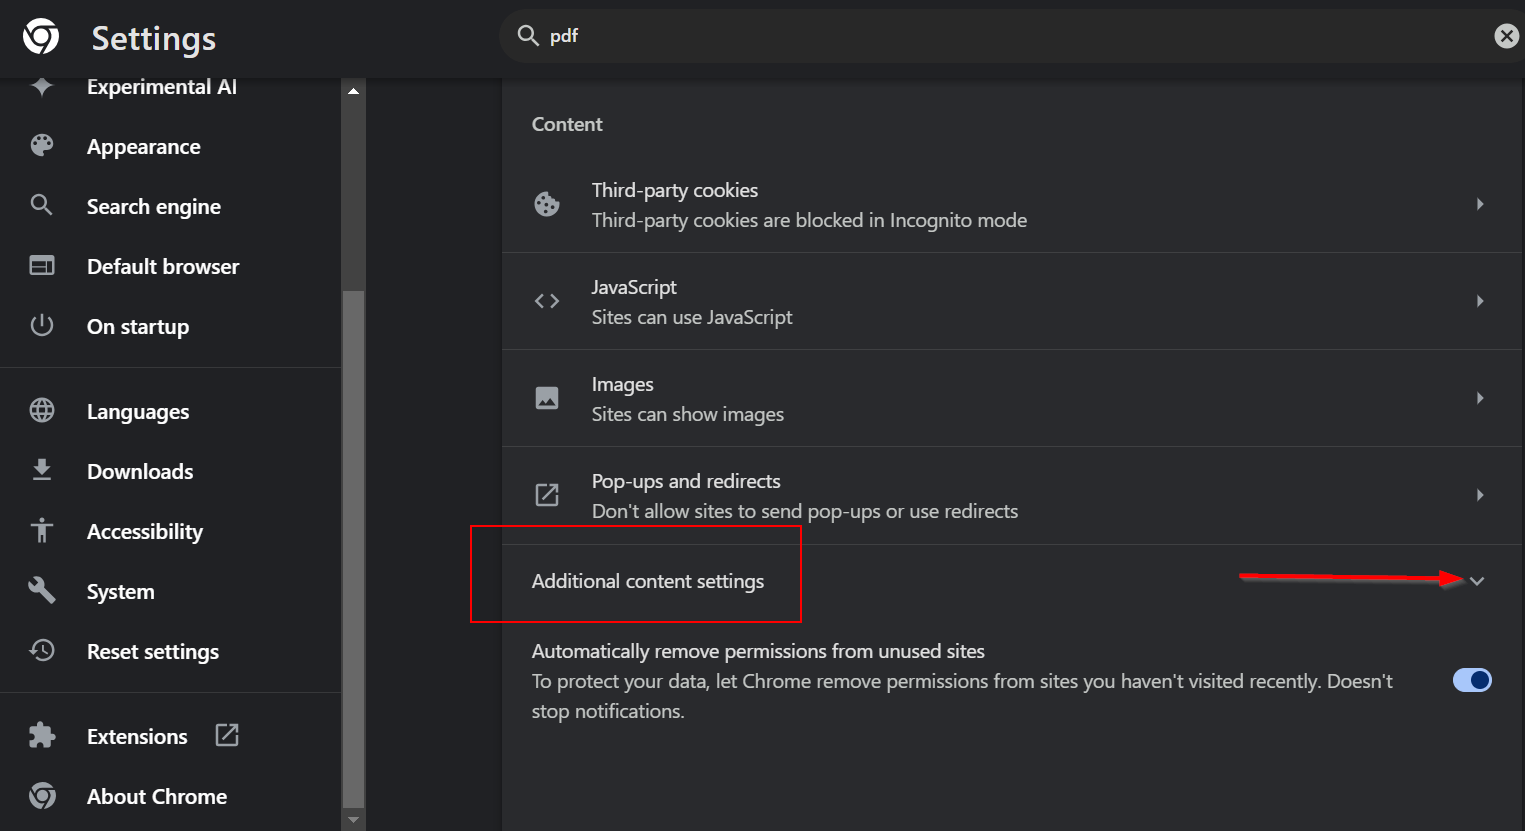Click the Content section heading
Image resolution: width=1525 pixels, height=831 pixels.
(567, 124)
